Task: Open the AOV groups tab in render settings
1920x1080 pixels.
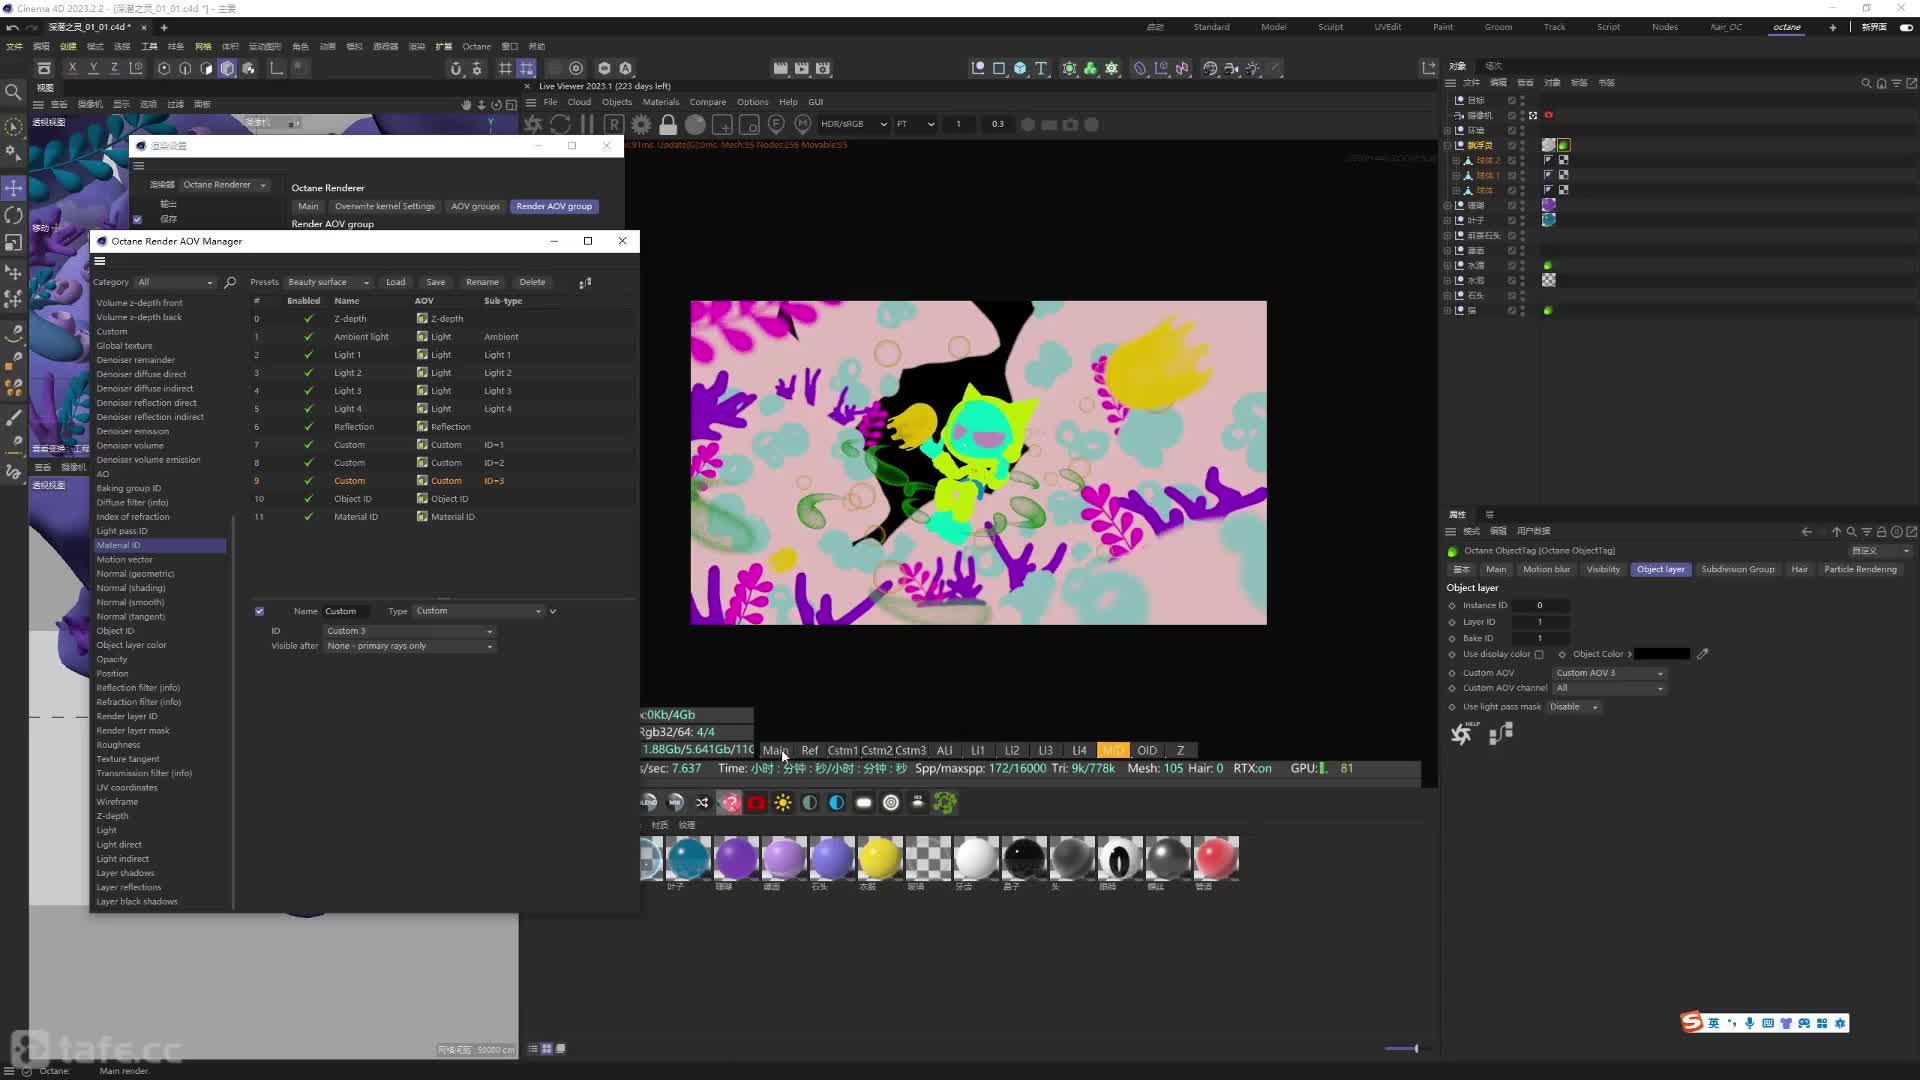Action: (475, 206)
